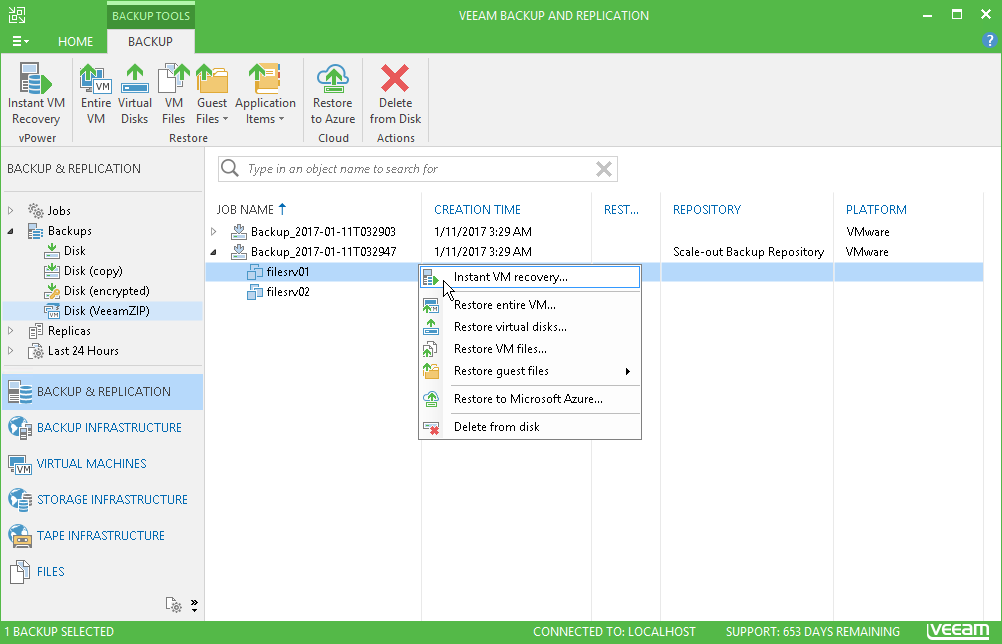Switch to the HOME ribbon tab
This screenshot has width=1002, height=644.
pos(75,42)
